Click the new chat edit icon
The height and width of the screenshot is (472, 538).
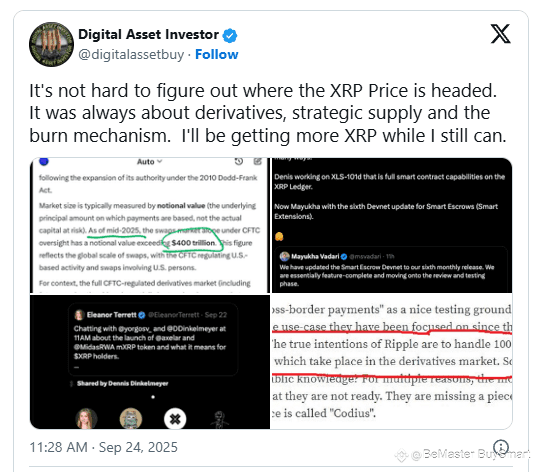[258, 161]
